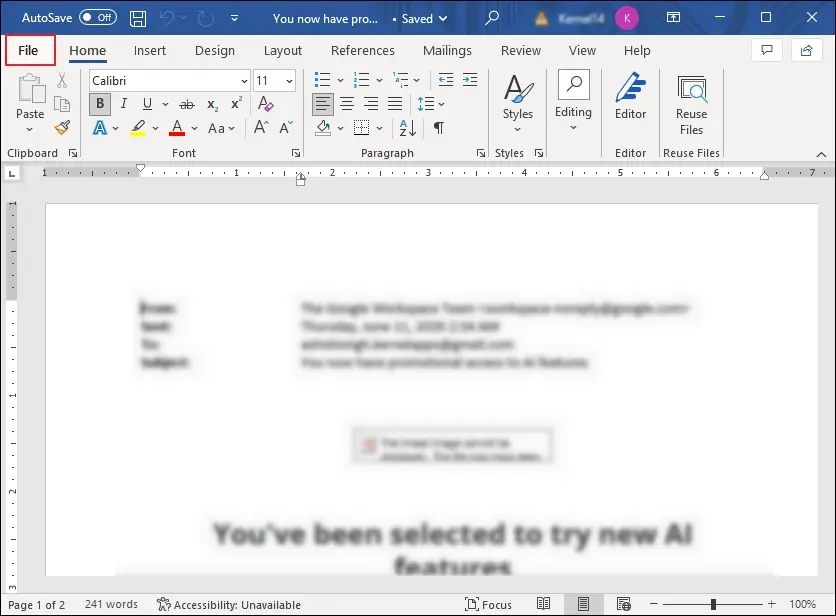Click Clear All Formatting icon
The width and height of the screenshot is (836, 616).
click(265, 104)
